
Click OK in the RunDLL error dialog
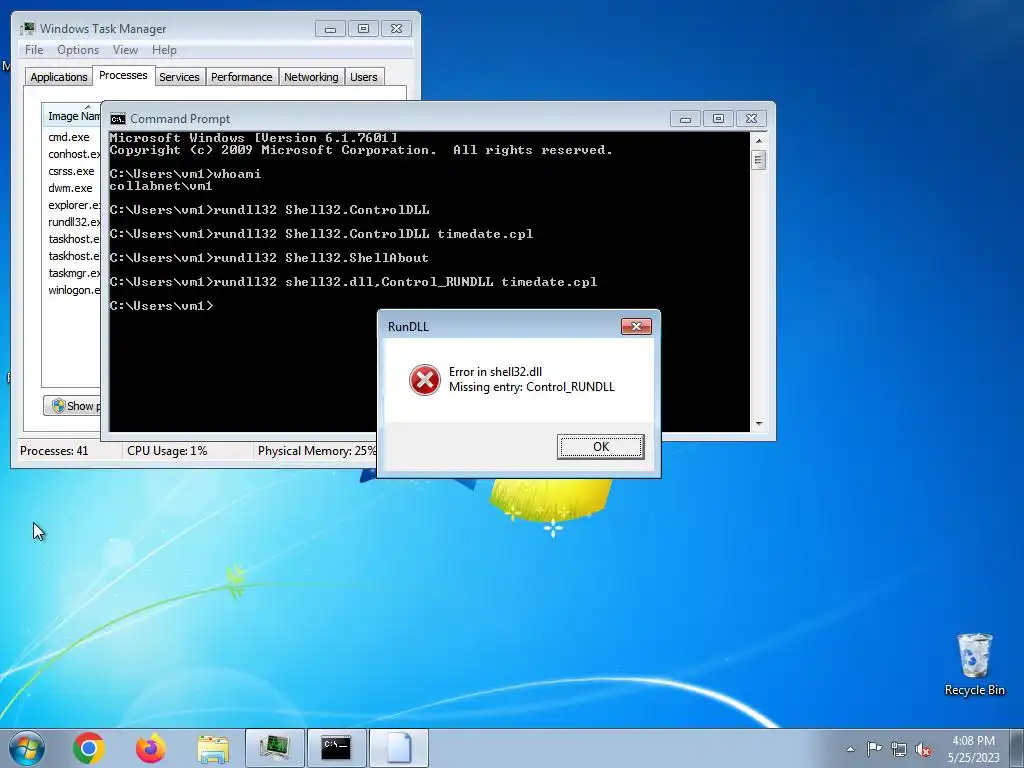tap(600, 447)
